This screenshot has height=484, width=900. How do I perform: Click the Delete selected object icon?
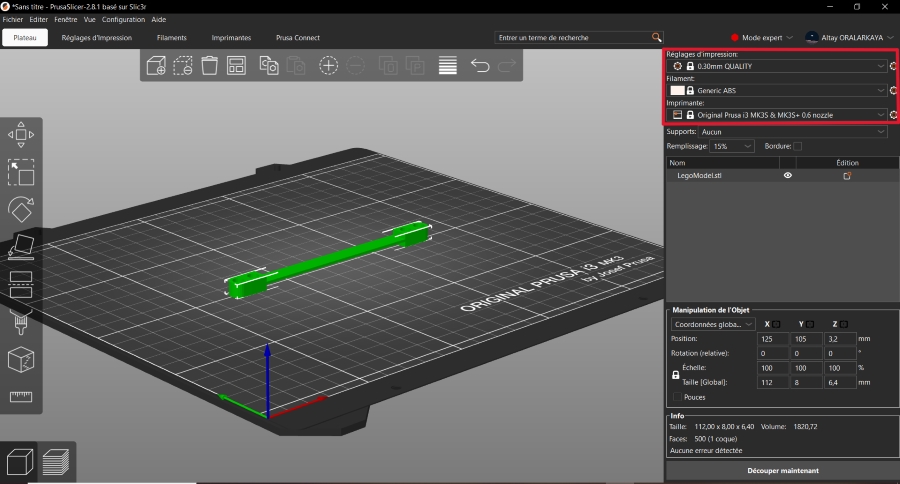183,65
